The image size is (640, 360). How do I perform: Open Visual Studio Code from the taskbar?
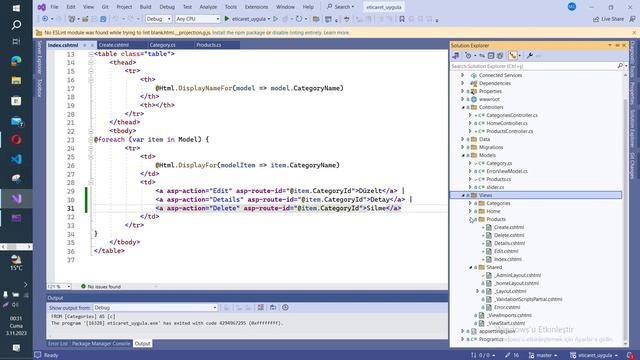click(x=16, y=159)
